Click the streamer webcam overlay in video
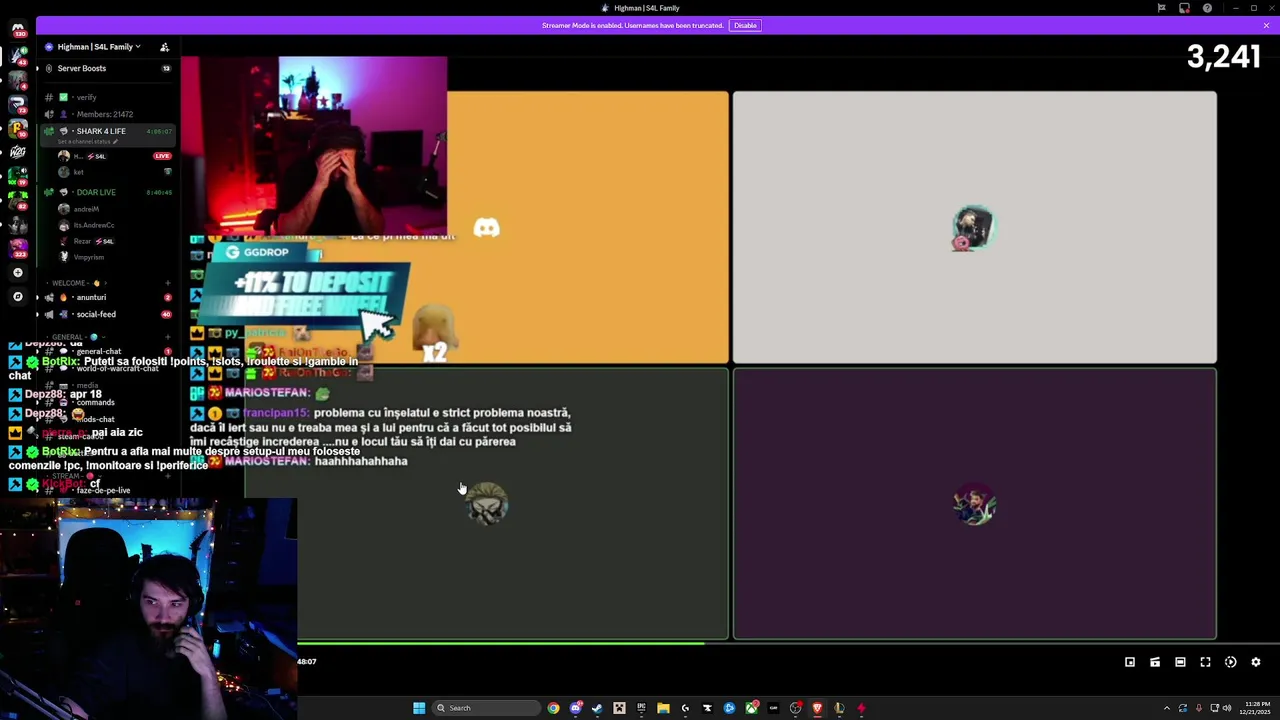Screen dimensions: 1280x720 click(314, 145)
